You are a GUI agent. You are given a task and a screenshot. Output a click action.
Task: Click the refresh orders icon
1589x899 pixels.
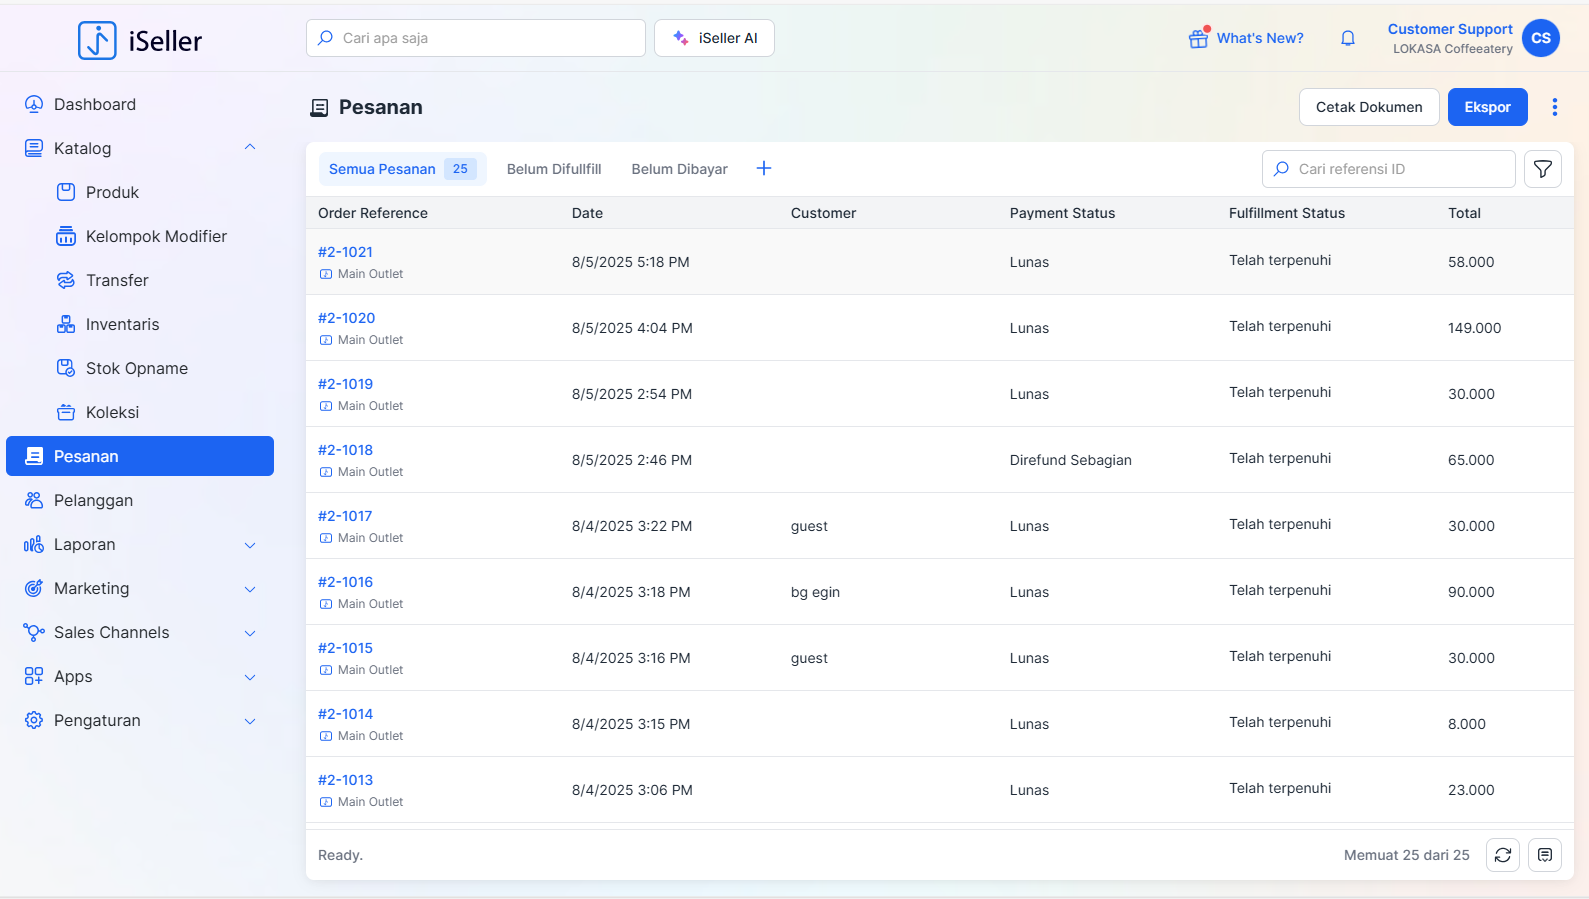(x=1502, y=855)
